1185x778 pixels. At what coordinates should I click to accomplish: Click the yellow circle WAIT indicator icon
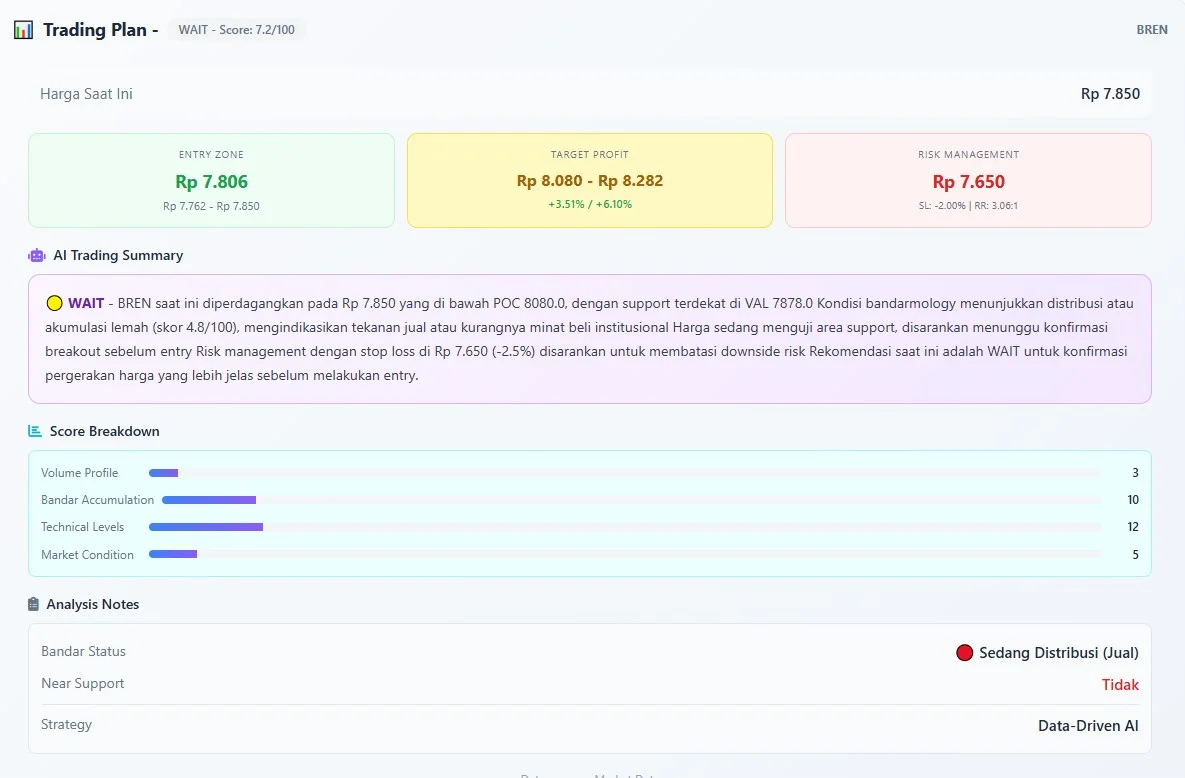55,303
